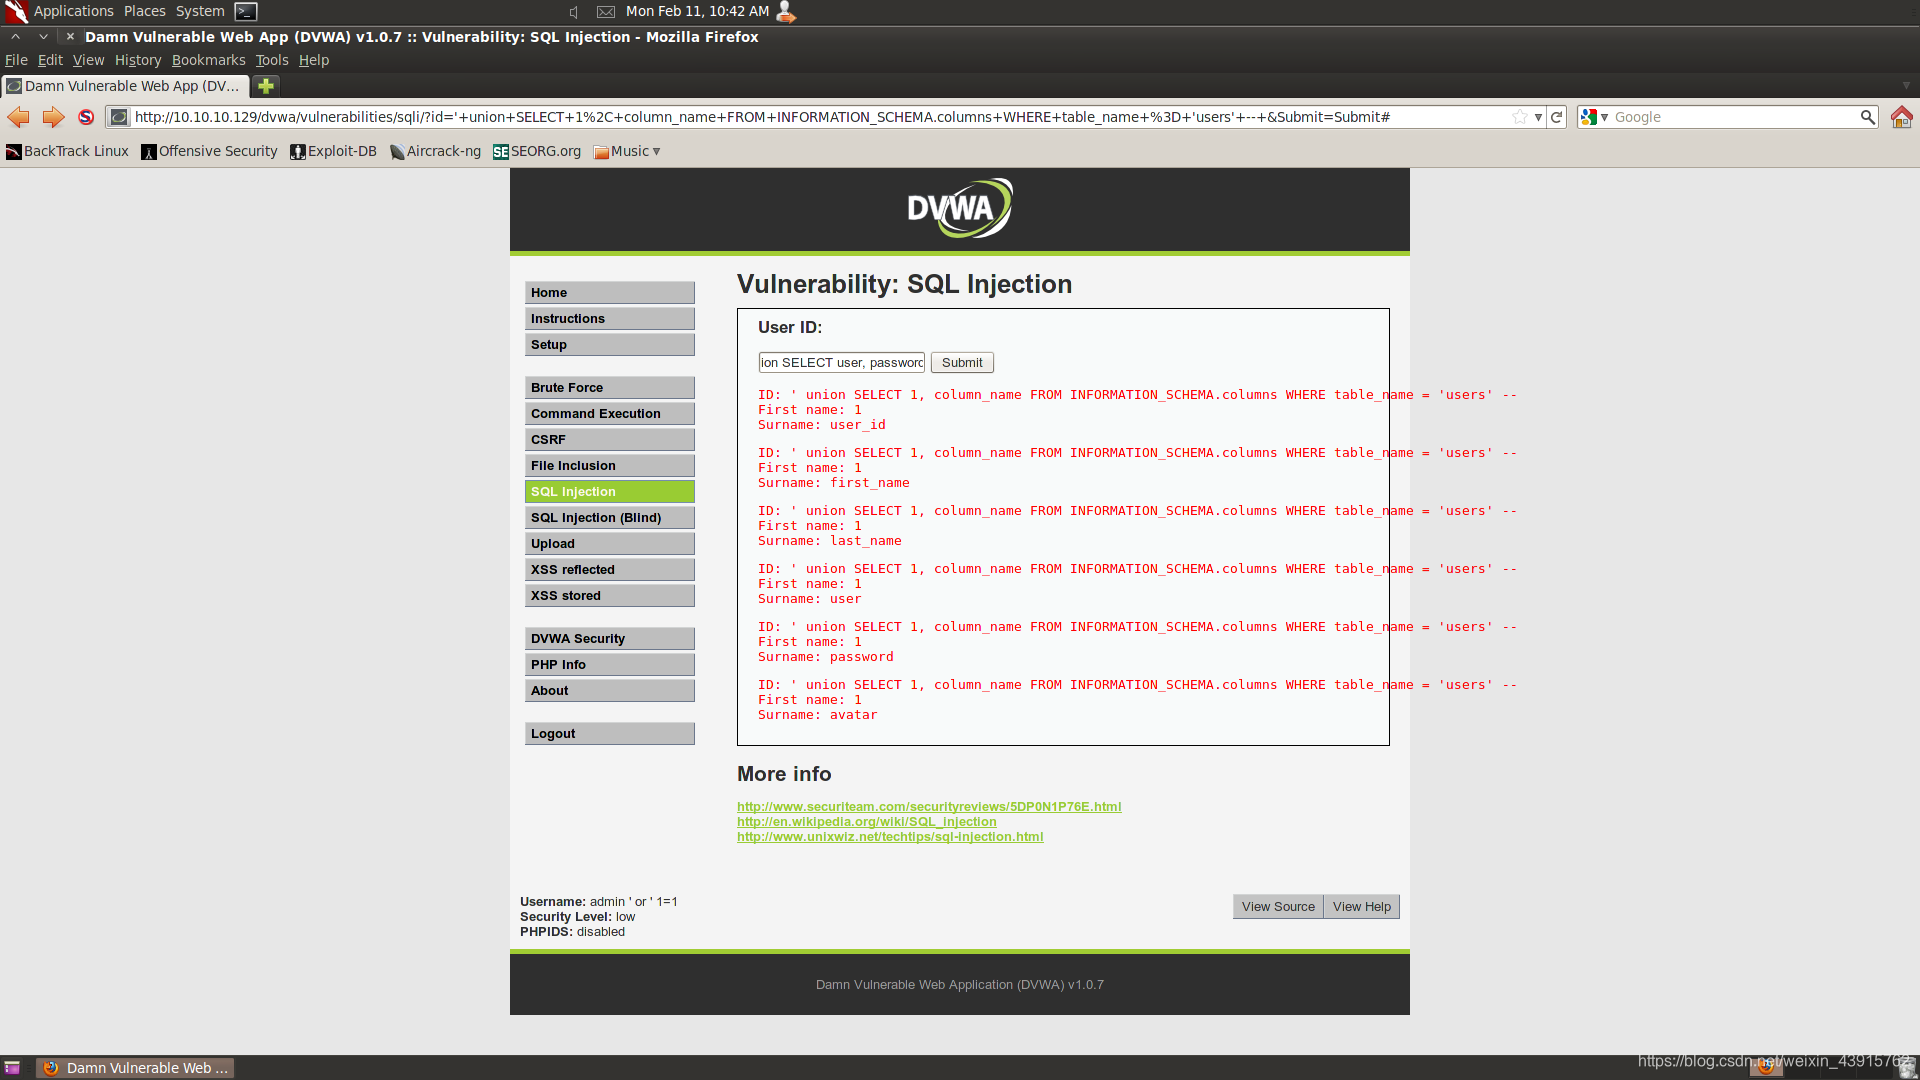Click the DVWA logo banner

pos(959,208)
